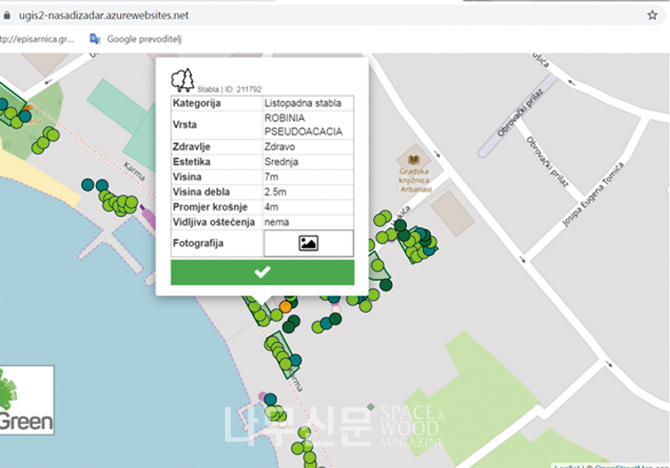Click the Listopadna stabla category value
Viewport: 670px width, 468px height.
click(308, 103)
